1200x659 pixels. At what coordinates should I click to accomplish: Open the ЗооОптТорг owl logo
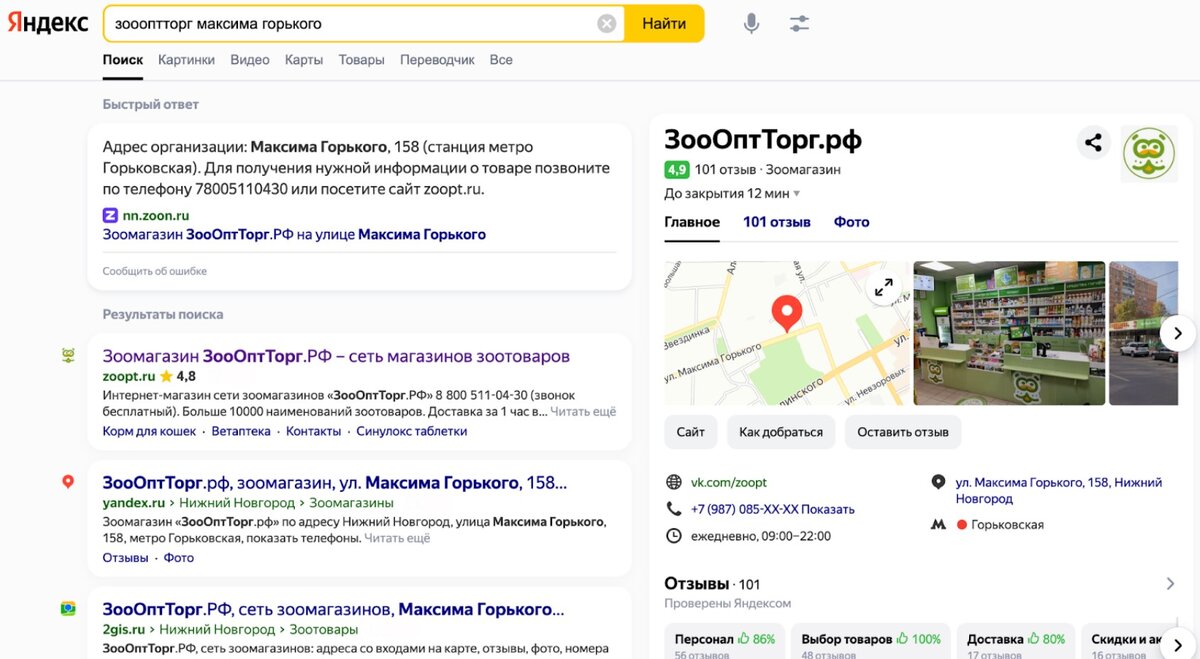click(x=1149, y=154)
